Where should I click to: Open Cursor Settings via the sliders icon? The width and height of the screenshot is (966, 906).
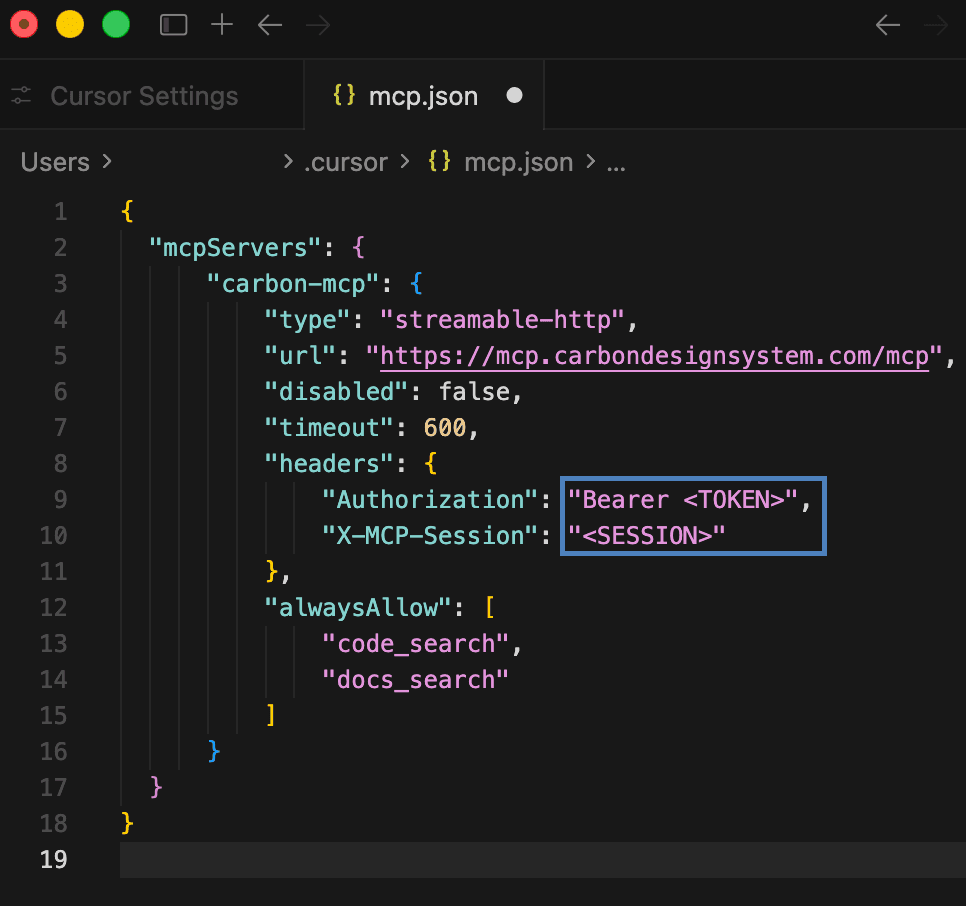[22, 95]
